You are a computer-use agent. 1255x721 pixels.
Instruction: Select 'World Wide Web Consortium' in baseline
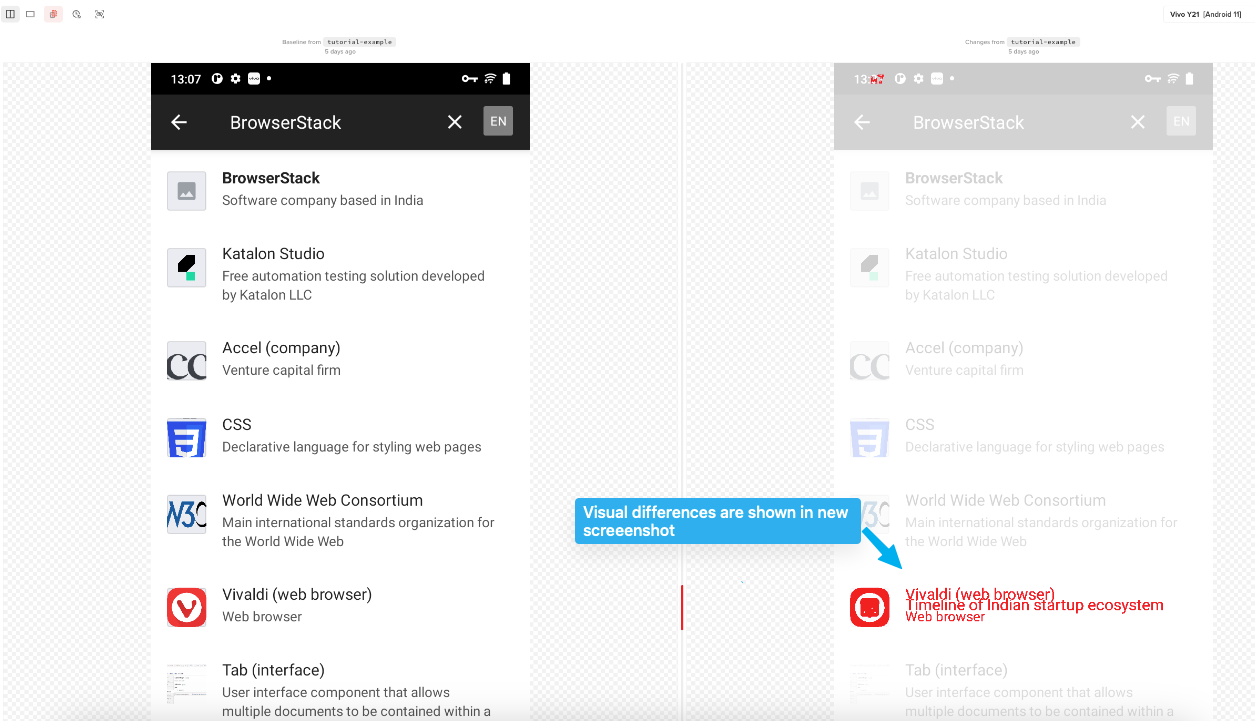pyautogui.click(x=322, y=500)
